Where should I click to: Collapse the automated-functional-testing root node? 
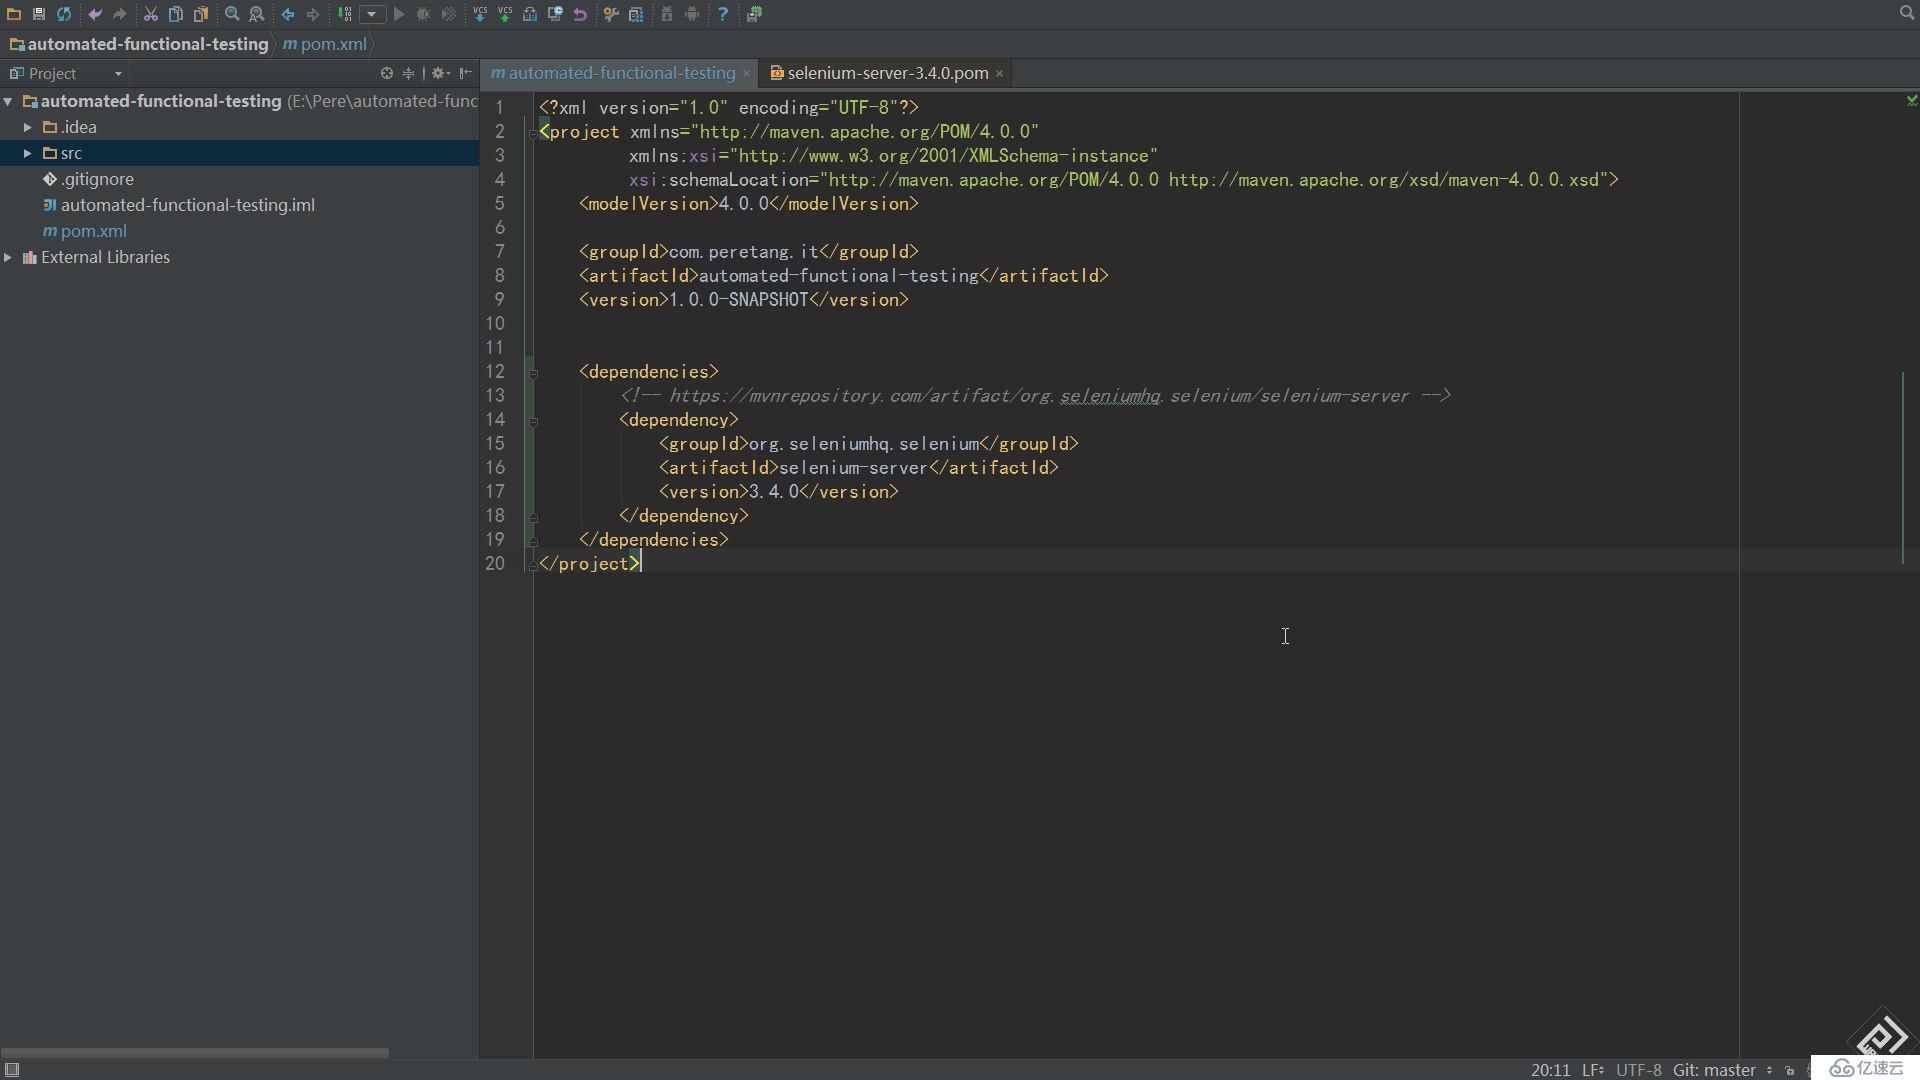[8, 101]
